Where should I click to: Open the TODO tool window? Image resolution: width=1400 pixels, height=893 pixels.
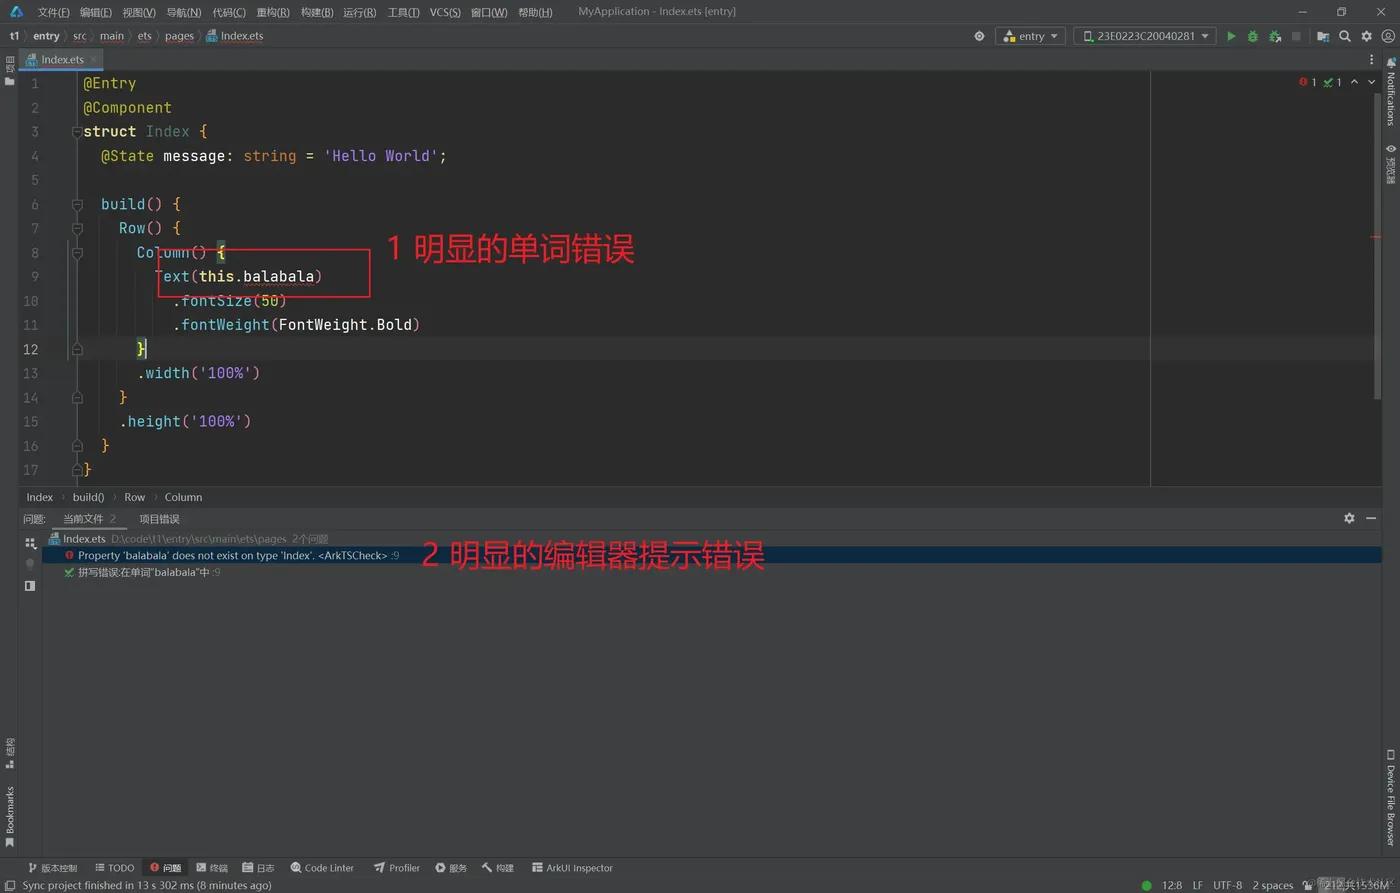point(114,868)
